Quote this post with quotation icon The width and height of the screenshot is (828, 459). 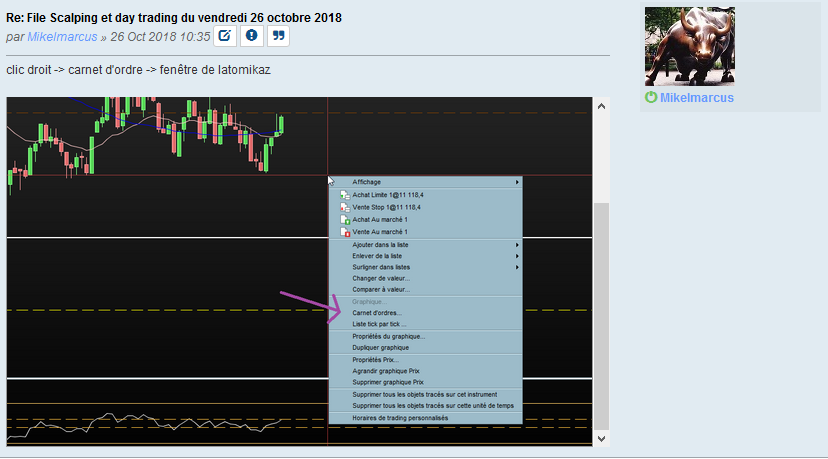(x=278, y=36)
